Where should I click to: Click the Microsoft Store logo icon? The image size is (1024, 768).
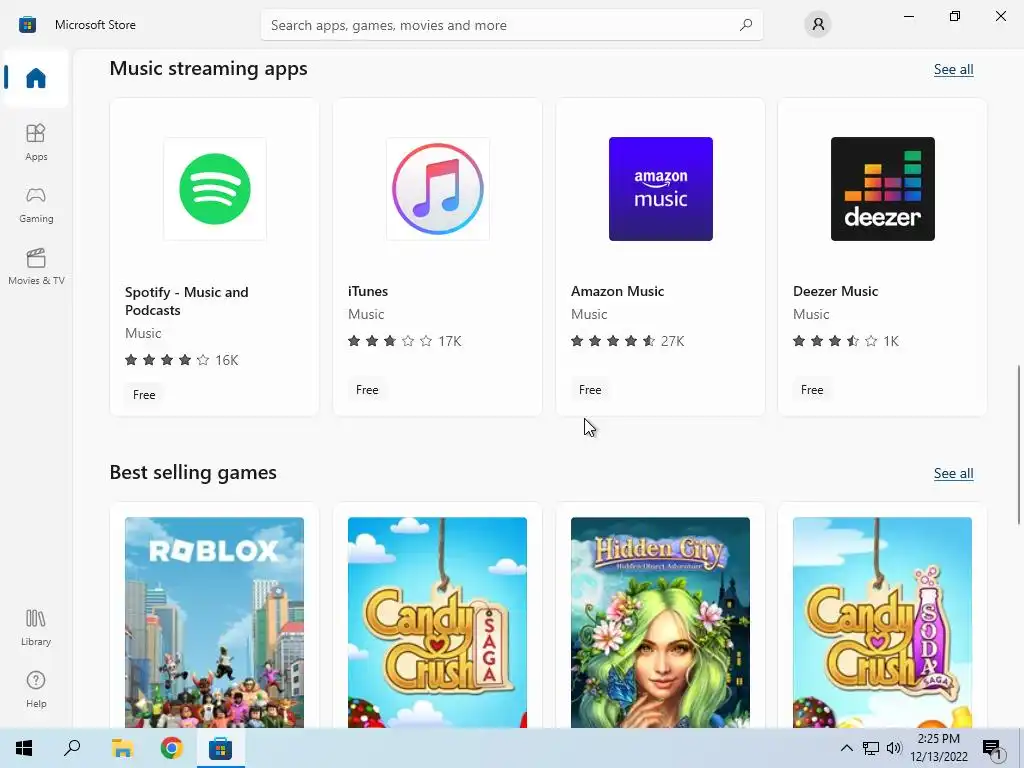click(27, 25)
